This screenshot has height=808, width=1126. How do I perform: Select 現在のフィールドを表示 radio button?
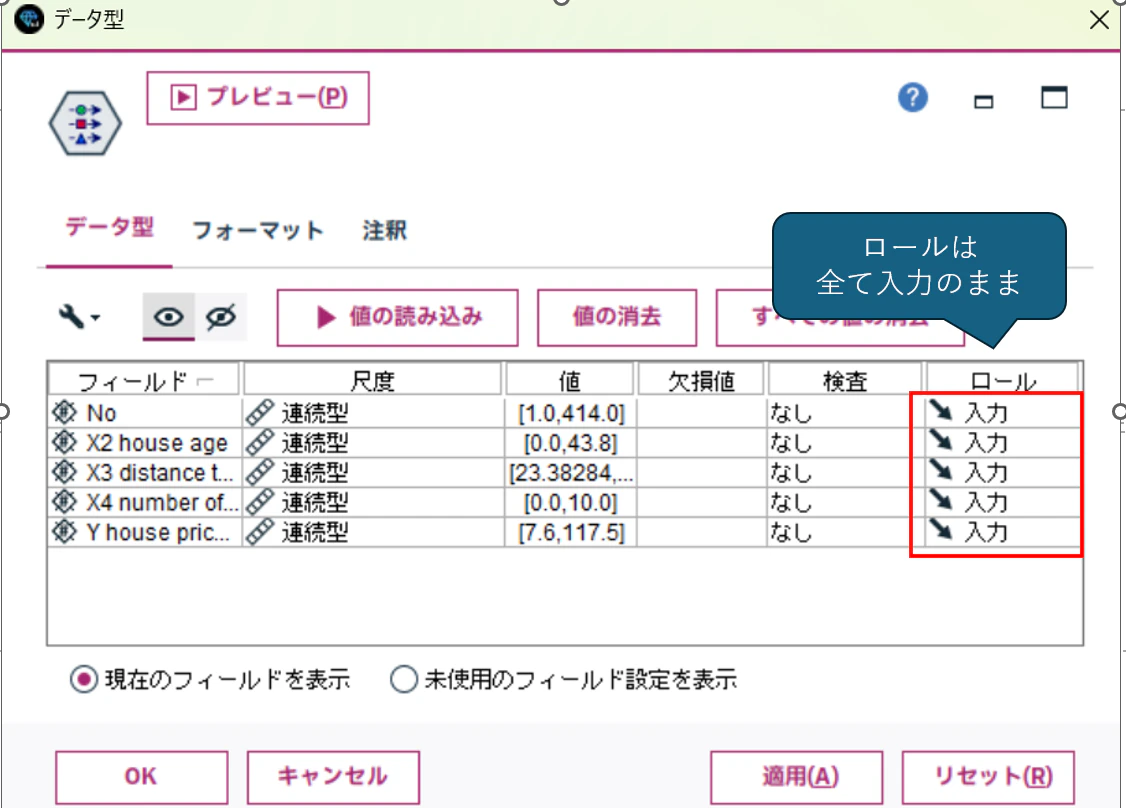click(x=84, y=679)
